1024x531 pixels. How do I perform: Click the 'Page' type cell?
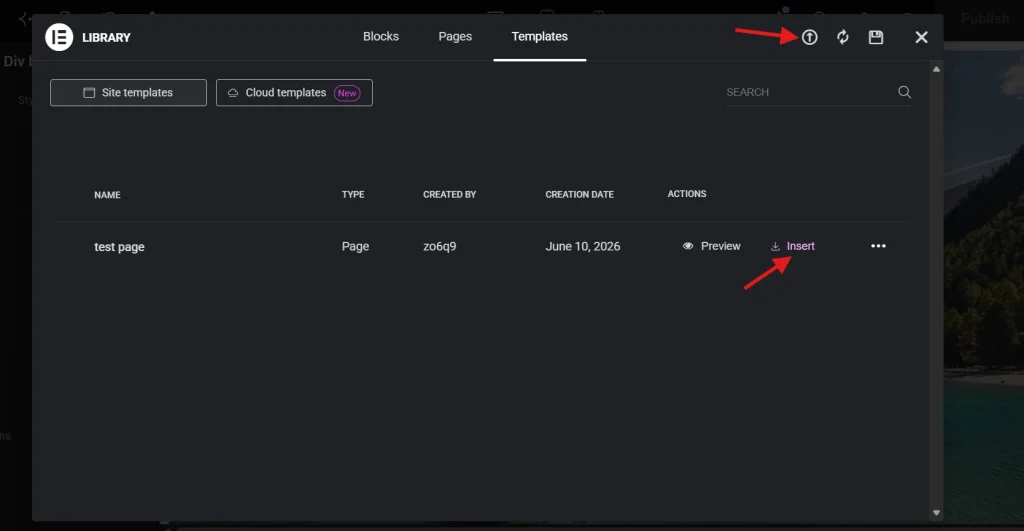coord(355,246)
